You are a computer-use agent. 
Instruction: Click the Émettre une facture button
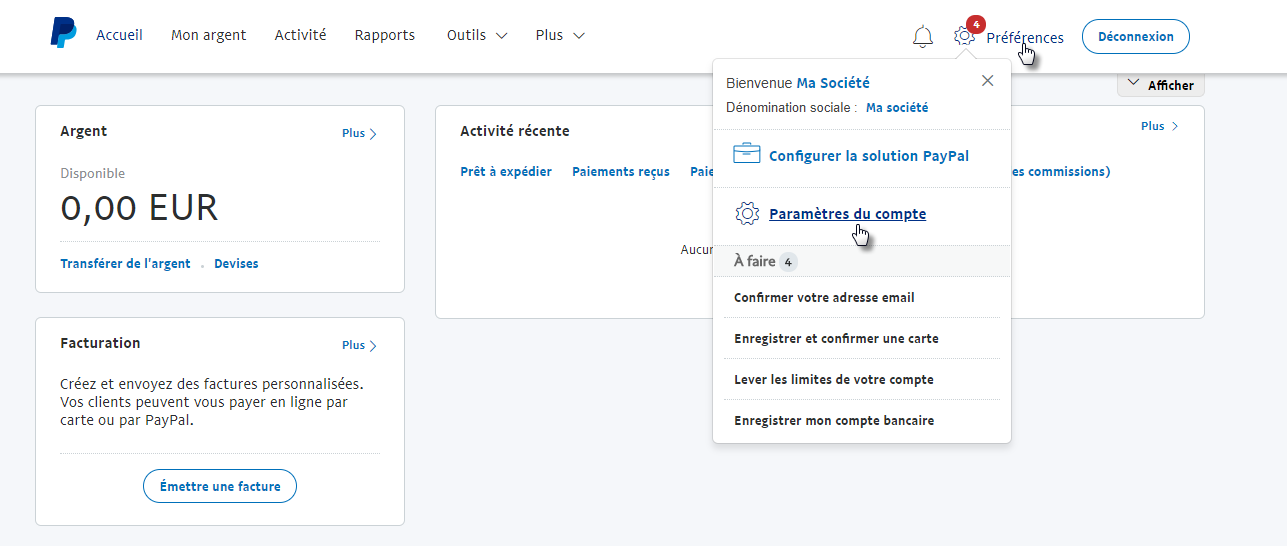point(220,486)
